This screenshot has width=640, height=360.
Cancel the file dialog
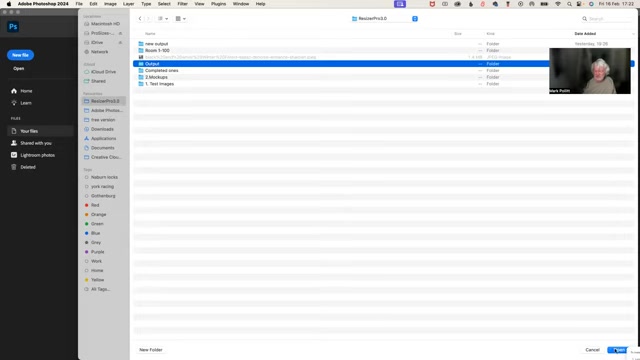coord(592,350)
